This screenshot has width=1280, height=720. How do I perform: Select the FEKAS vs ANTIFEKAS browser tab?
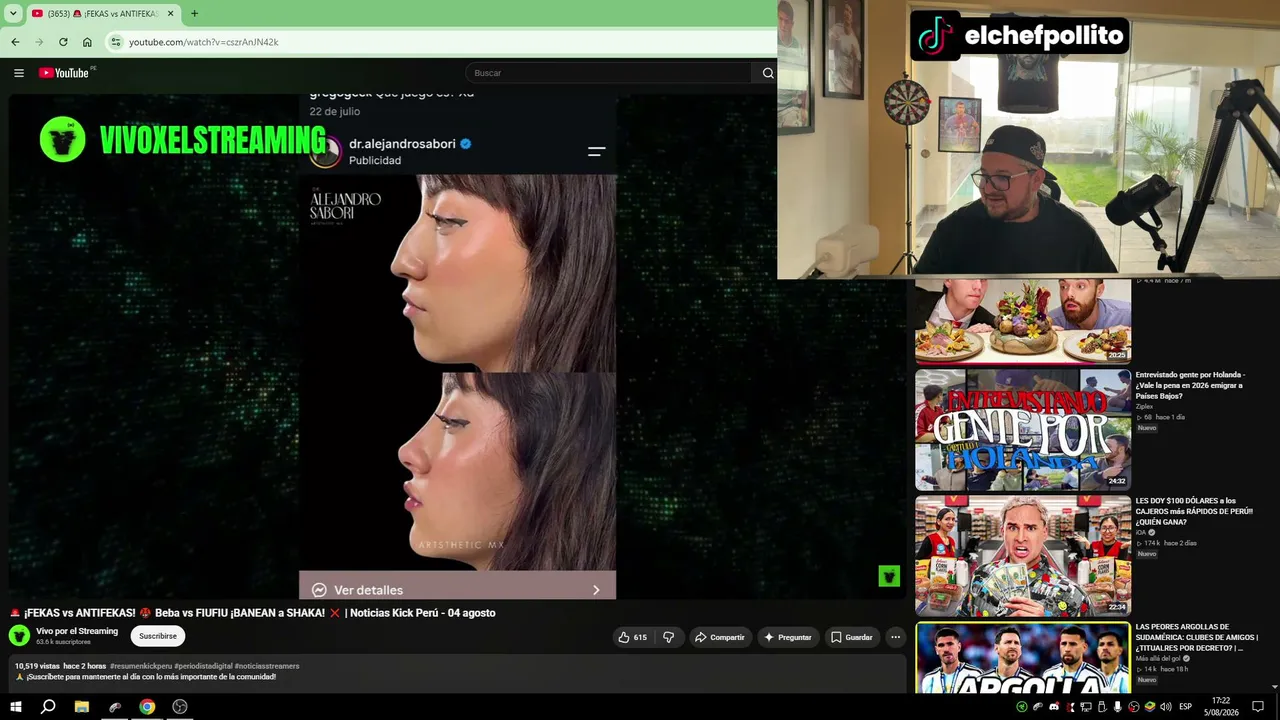[x=103, y=13]
